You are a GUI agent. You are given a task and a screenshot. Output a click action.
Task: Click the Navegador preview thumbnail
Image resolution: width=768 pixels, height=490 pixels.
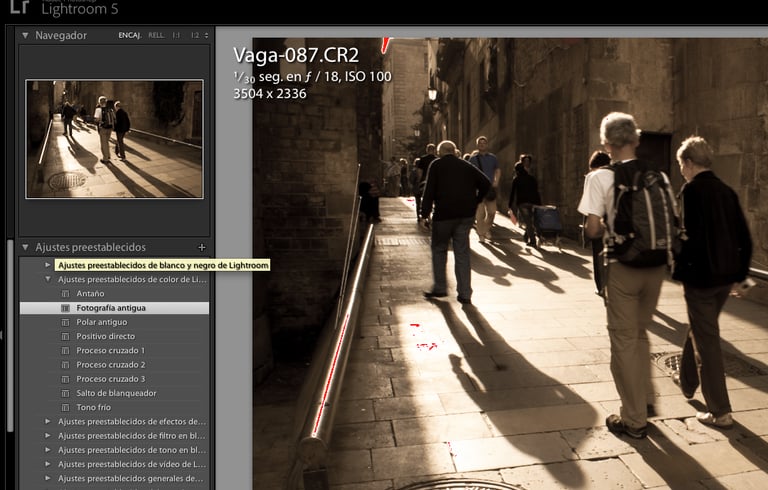coord(115,139)
